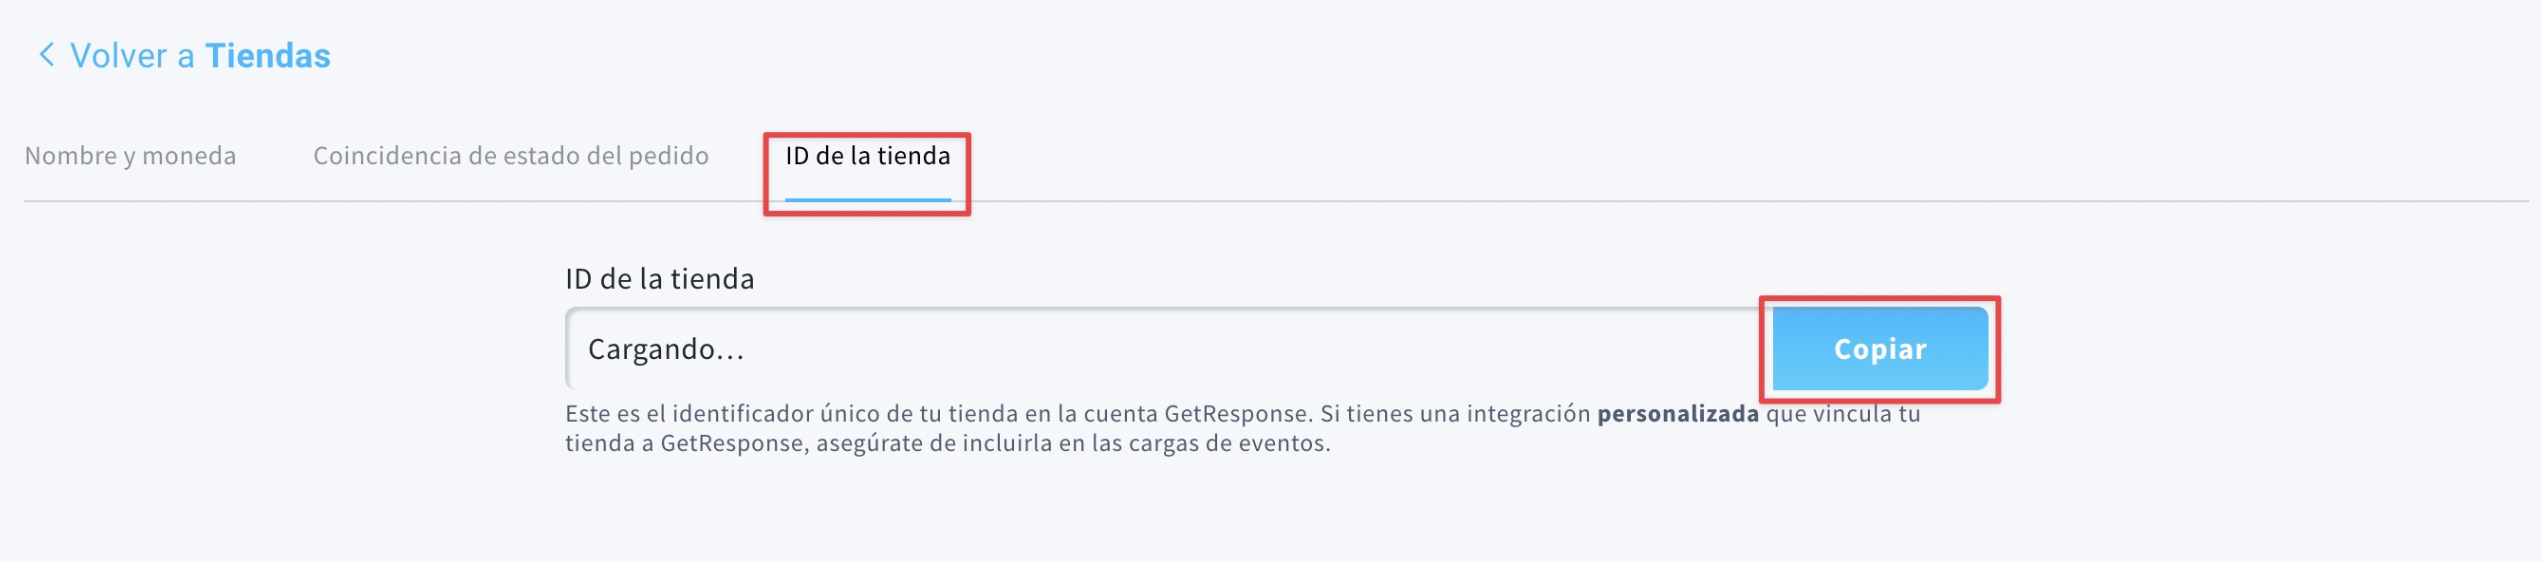Screen dimensions: 2542x562
Task: Copy the store ID with the Copiar button
Action: [1880, 349]
